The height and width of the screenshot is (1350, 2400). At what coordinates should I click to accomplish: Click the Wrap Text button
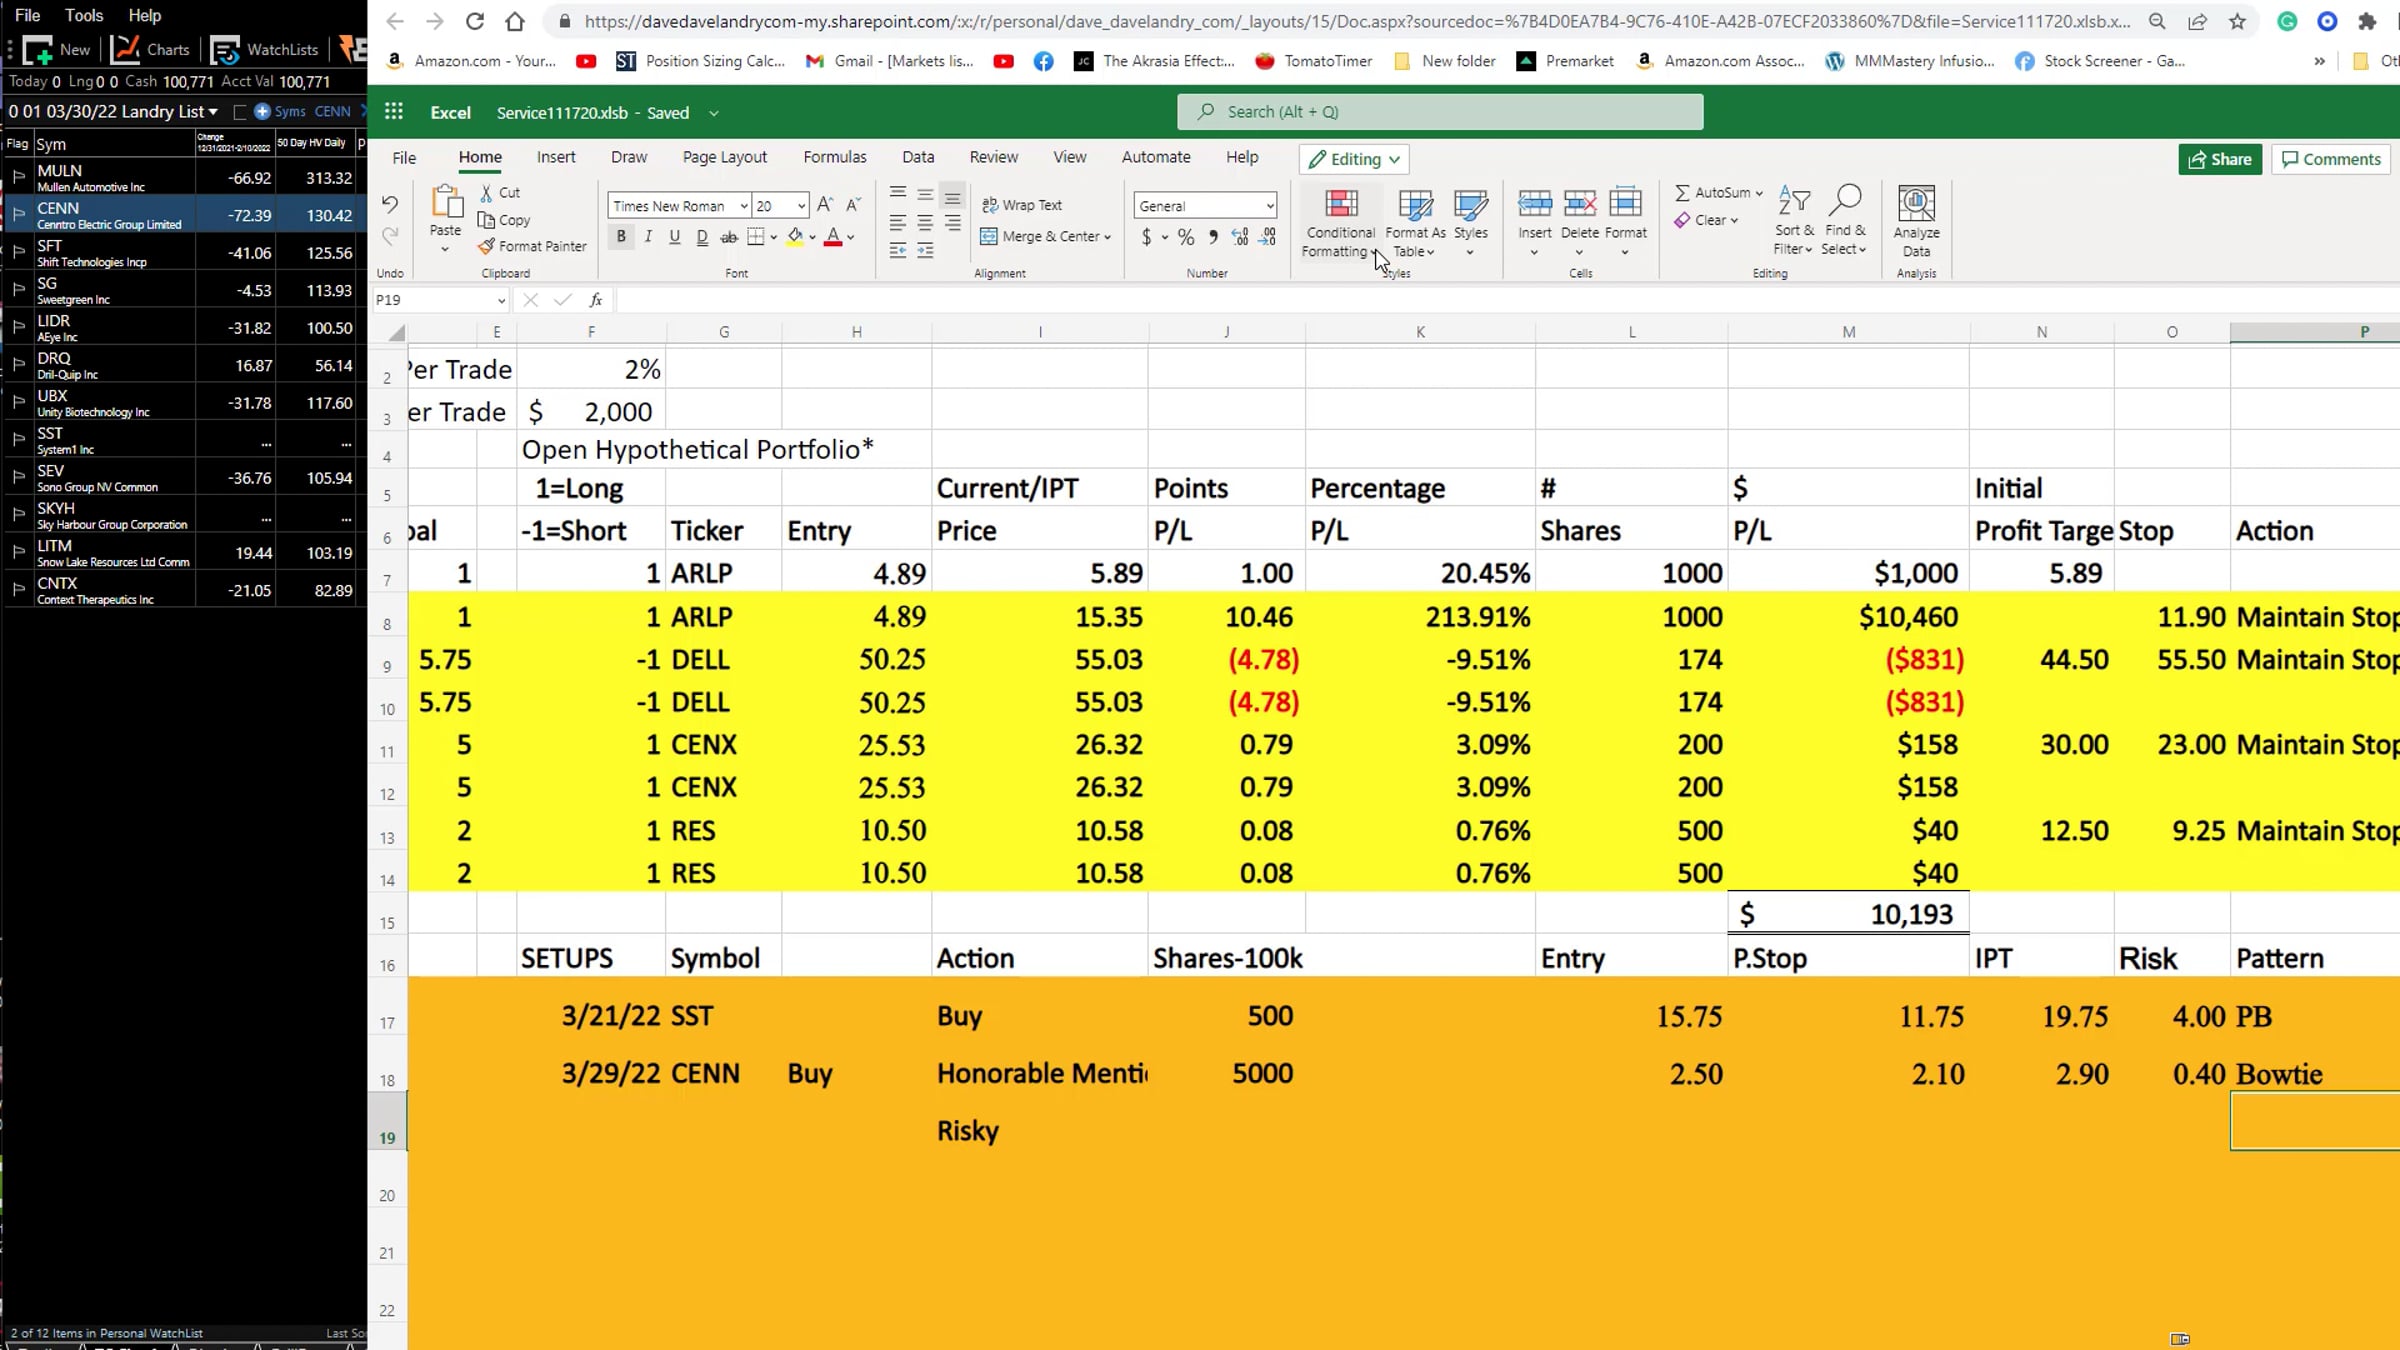pyautogui.click(x=1022, y=205)
